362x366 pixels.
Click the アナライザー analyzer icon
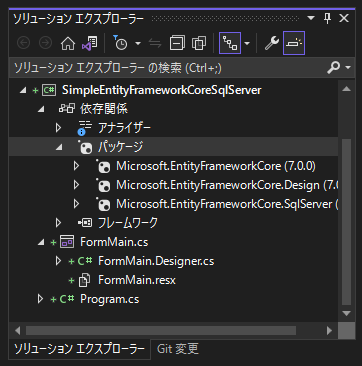[85, 128]
